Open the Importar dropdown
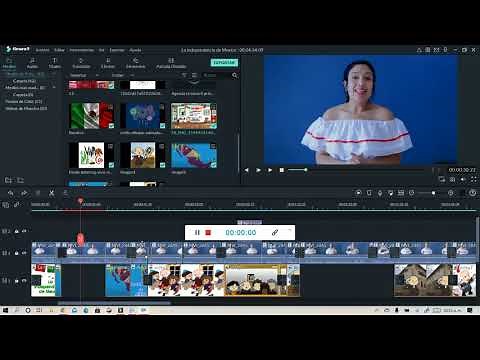480x360 pixels. point(84,75)
